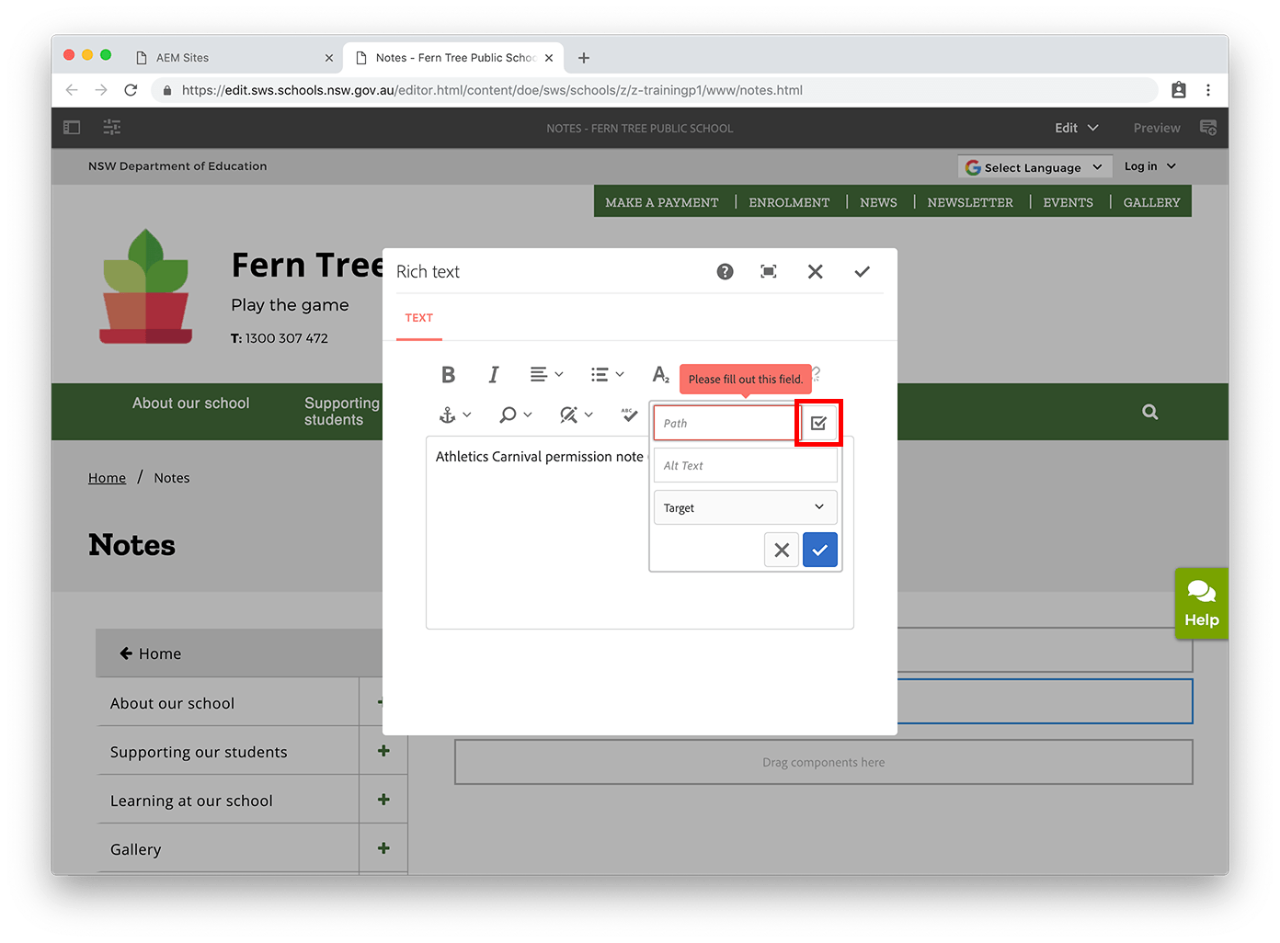Viewport: 1280px width, 943px height.
Task: Open the EVENTS link
Action: click(1068, 202)
